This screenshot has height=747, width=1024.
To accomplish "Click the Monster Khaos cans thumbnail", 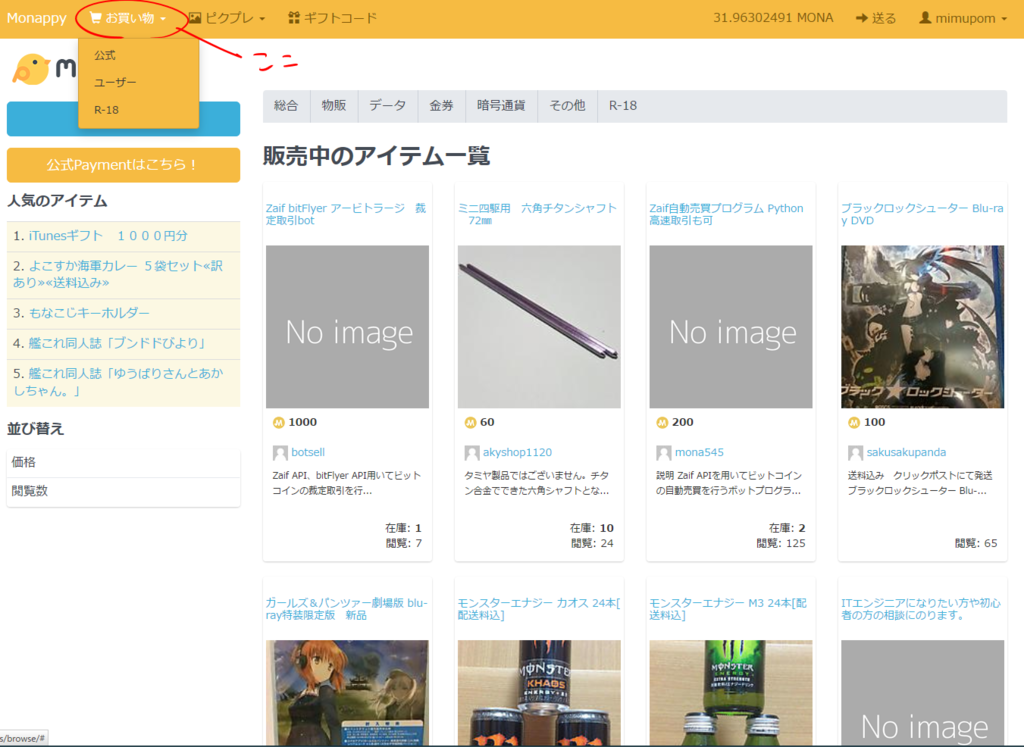I will [x=539, y=693].
